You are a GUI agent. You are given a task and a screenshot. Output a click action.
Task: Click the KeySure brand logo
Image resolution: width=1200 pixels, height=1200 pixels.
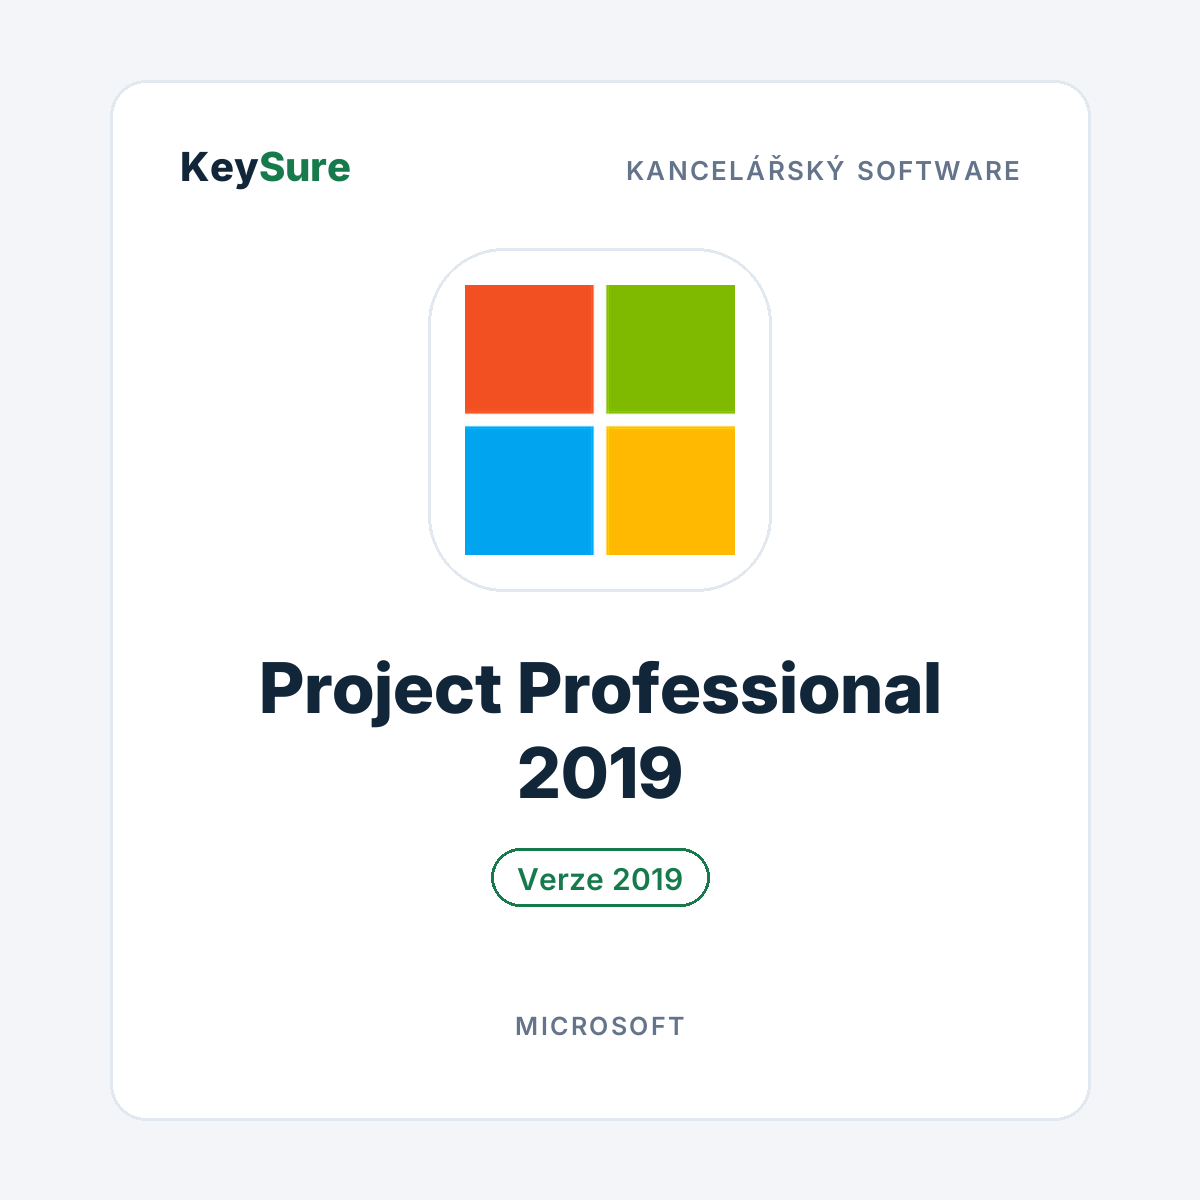pyautogui.click(x=265, y=168)
